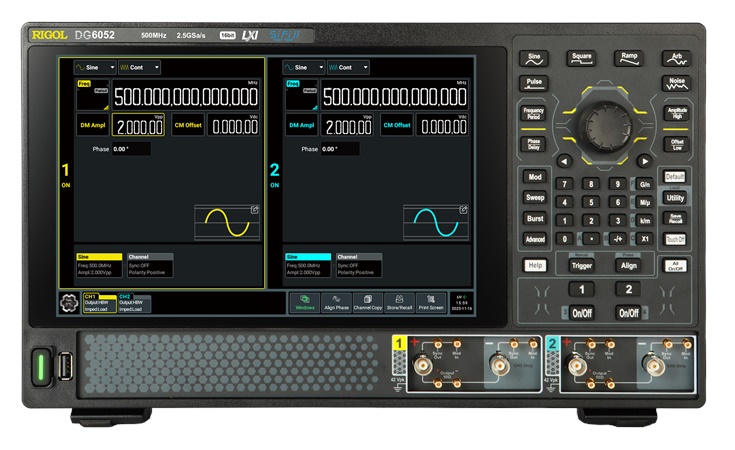The image size is (735, 450).
Task: Open channel 1 Channel info card
Action: (150, 265)
